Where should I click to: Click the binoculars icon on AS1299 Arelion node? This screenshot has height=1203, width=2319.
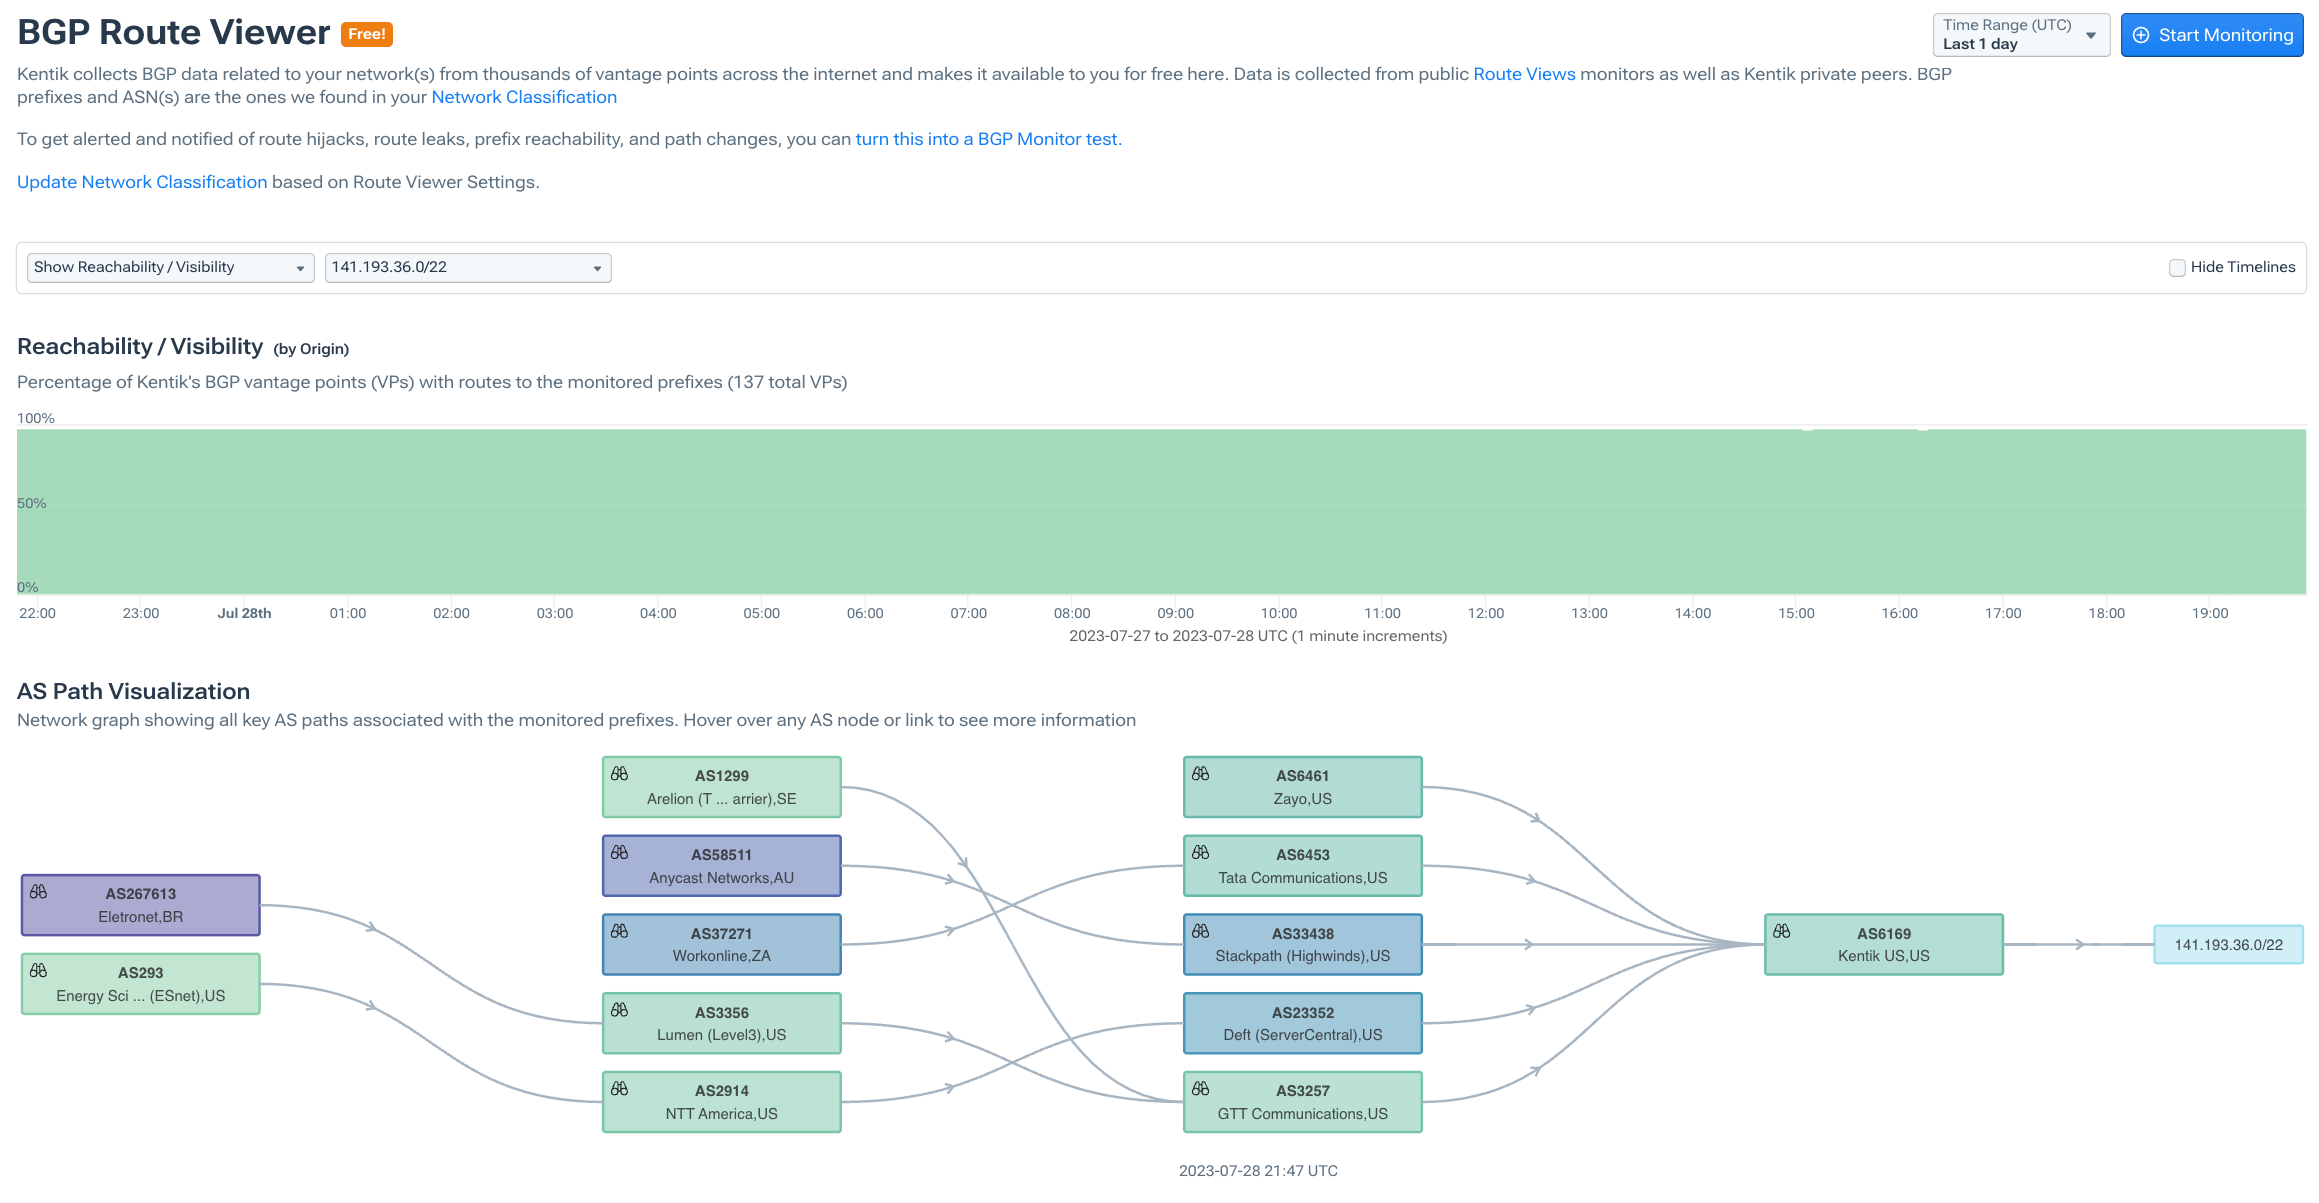[x=621, y=771]
